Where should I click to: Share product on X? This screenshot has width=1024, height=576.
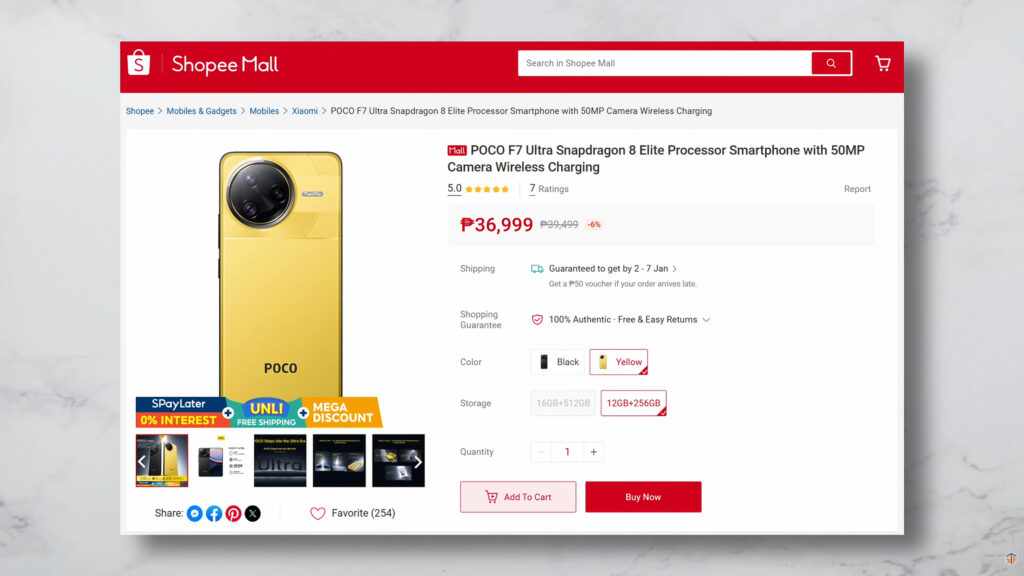coord(252,513)
